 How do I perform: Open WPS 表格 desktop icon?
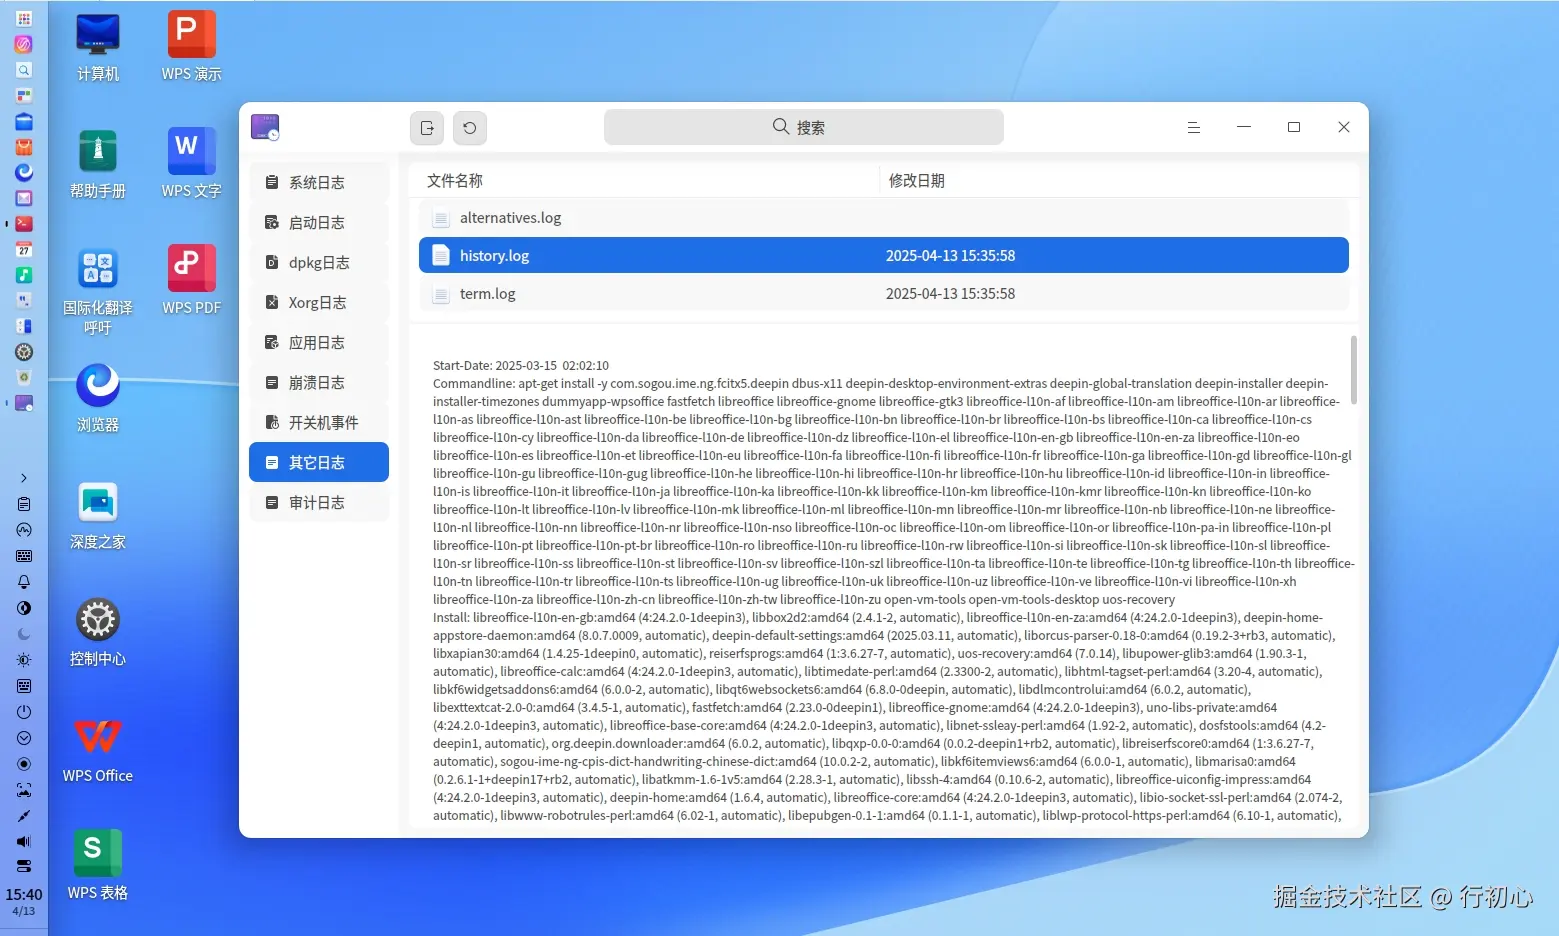point(98,867)
